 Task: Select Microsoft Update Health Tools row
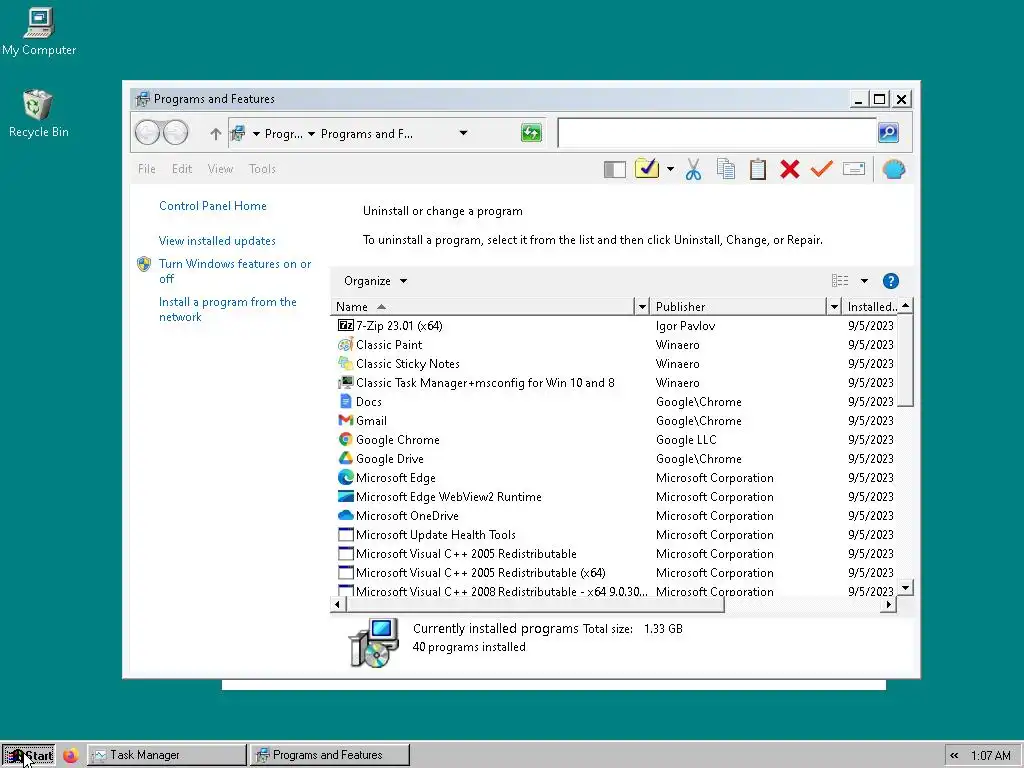point(615,535)
